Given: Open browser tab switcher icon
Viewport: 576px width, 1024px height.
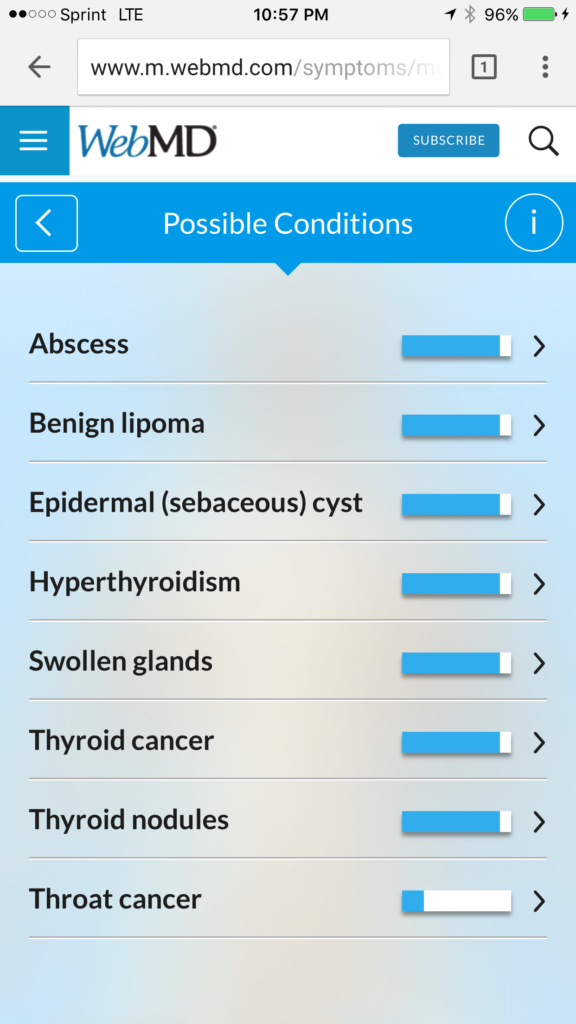Looking at the screenshot, I should 484,67.
